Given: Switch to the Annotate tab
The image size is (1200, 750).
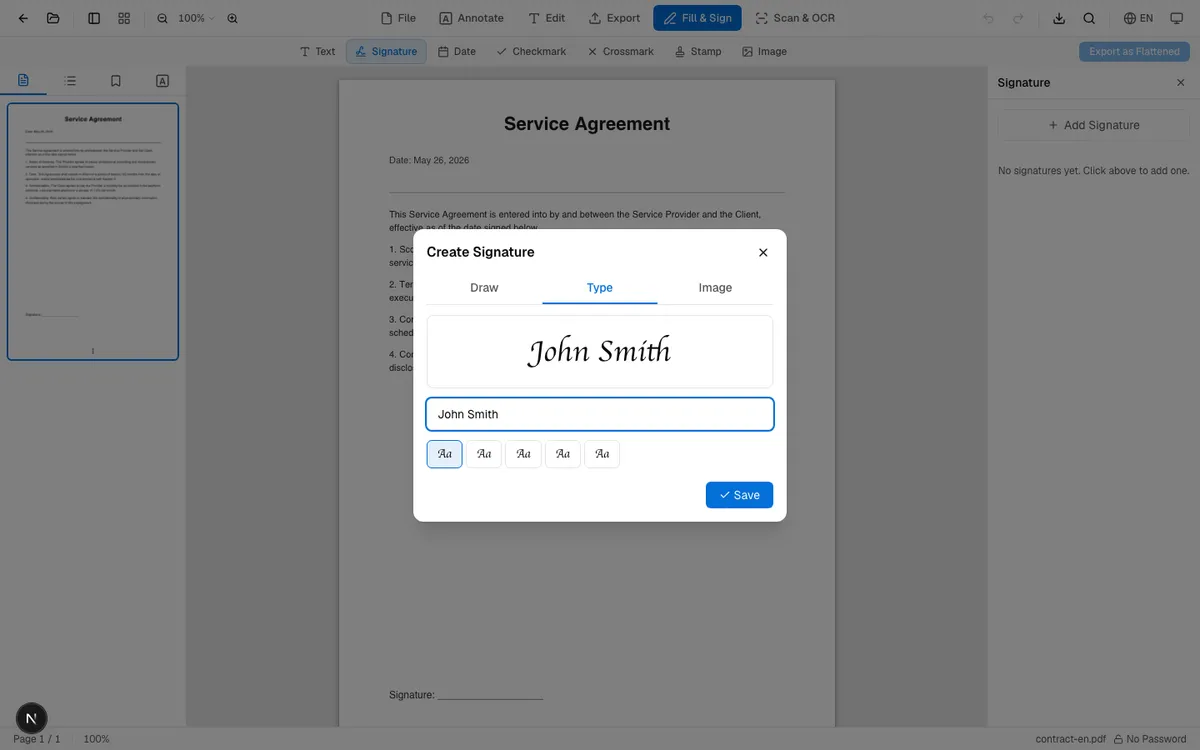Looking at the screenshot, I should [x=471, y=18].
